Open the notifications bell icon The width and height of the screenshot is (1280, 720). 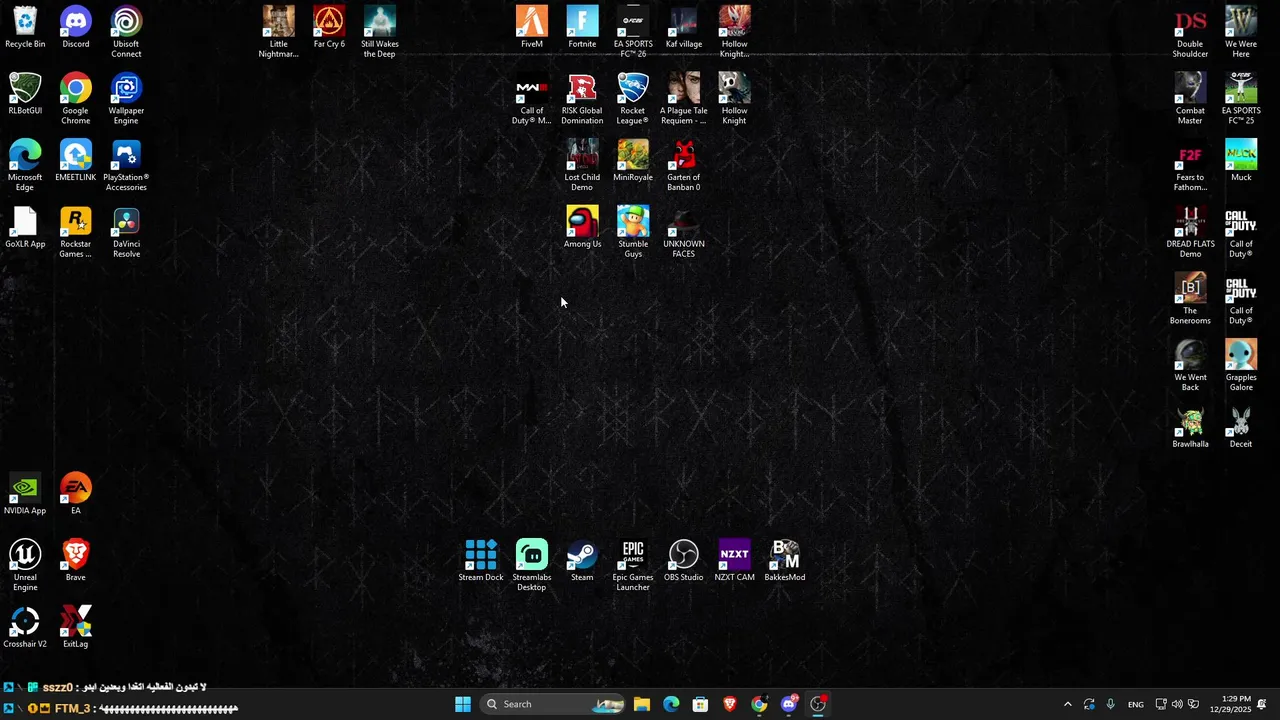1262,704
